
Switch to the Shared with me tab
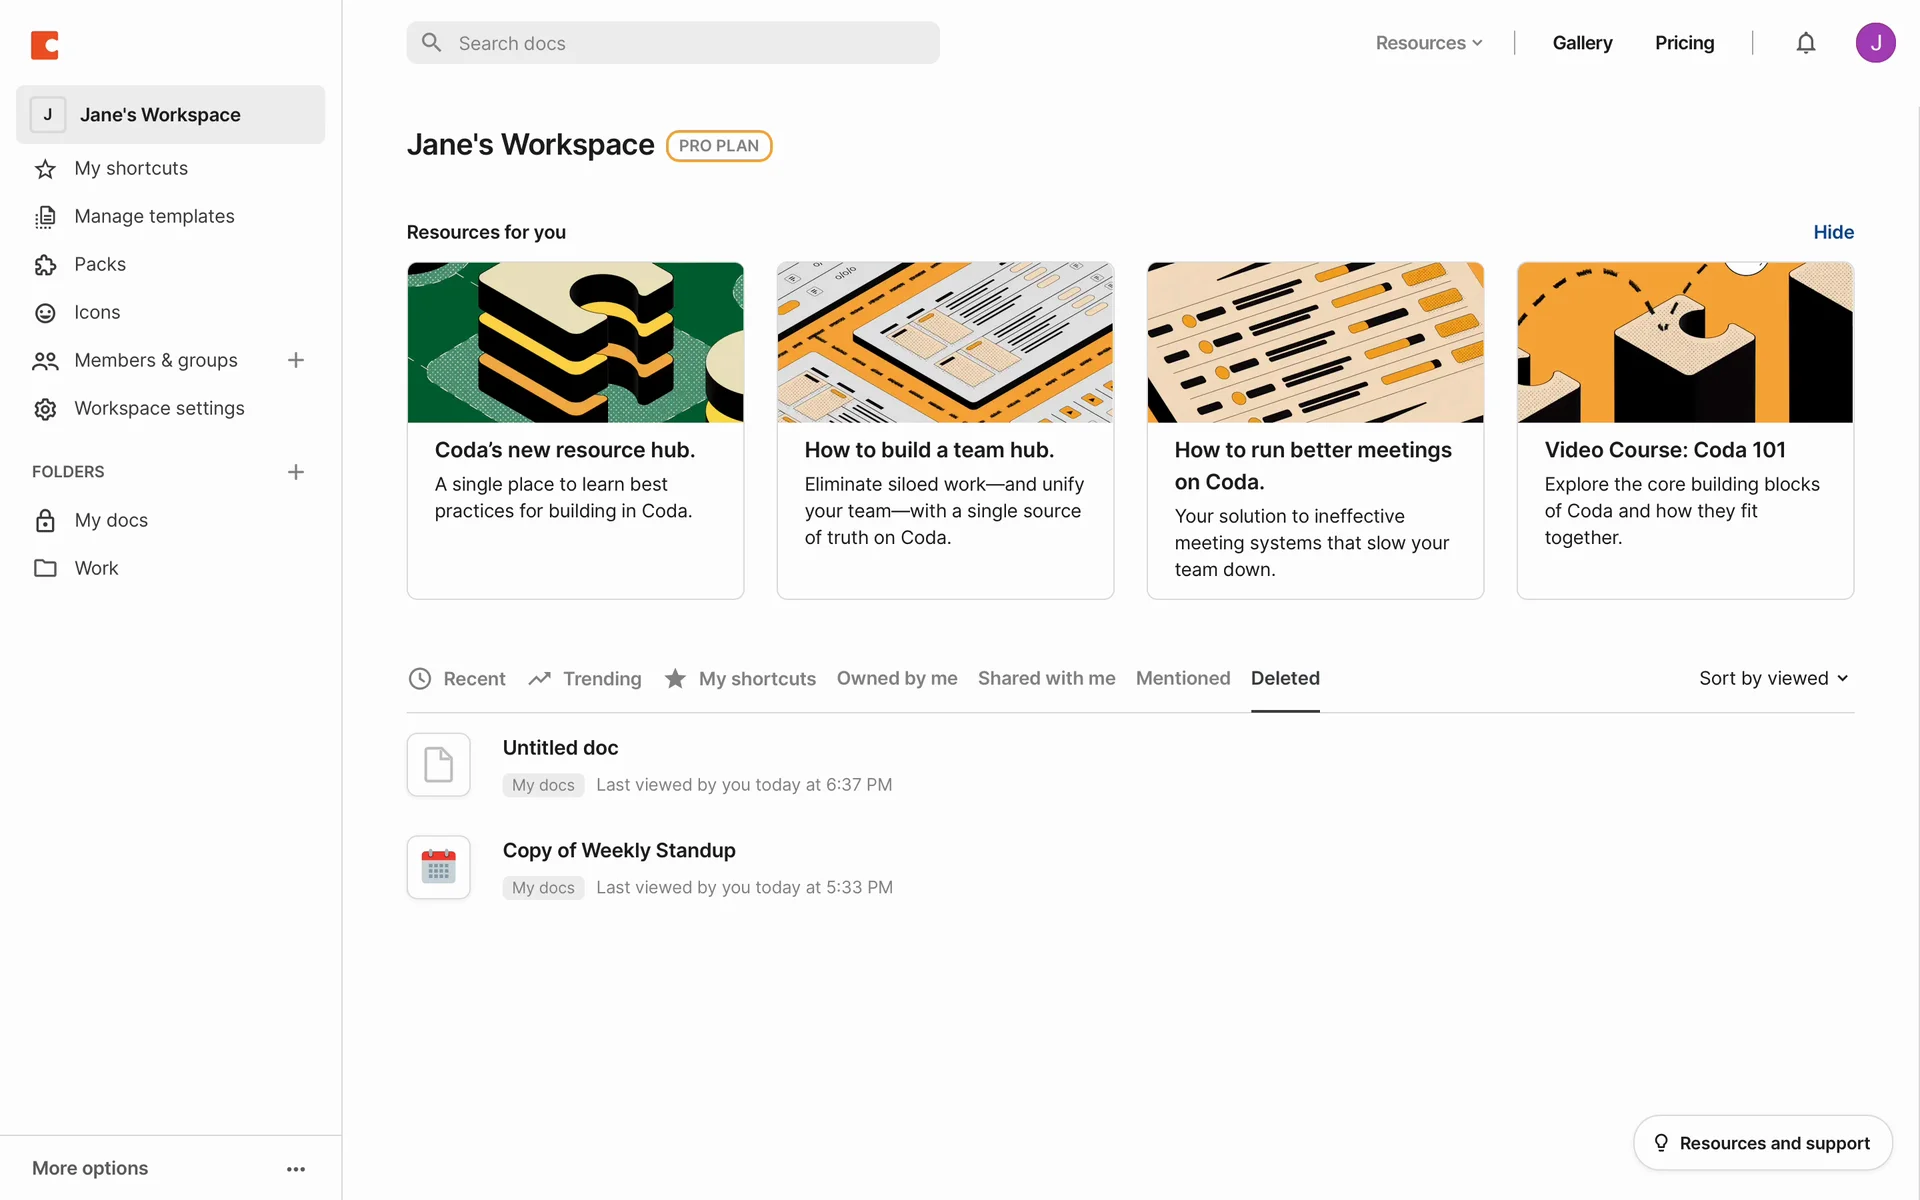[1046, 679]
